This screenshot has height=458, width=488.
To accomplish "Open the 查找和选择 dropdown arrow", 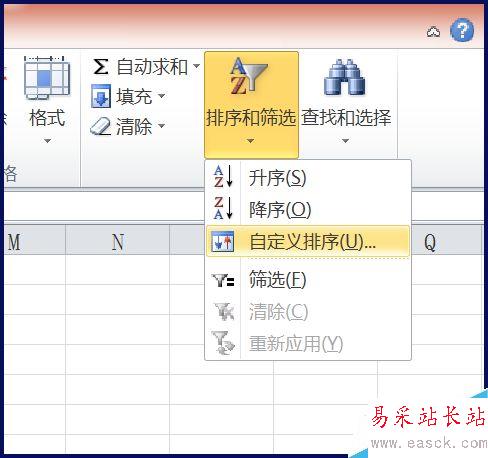I will click(x=346, y=141).
